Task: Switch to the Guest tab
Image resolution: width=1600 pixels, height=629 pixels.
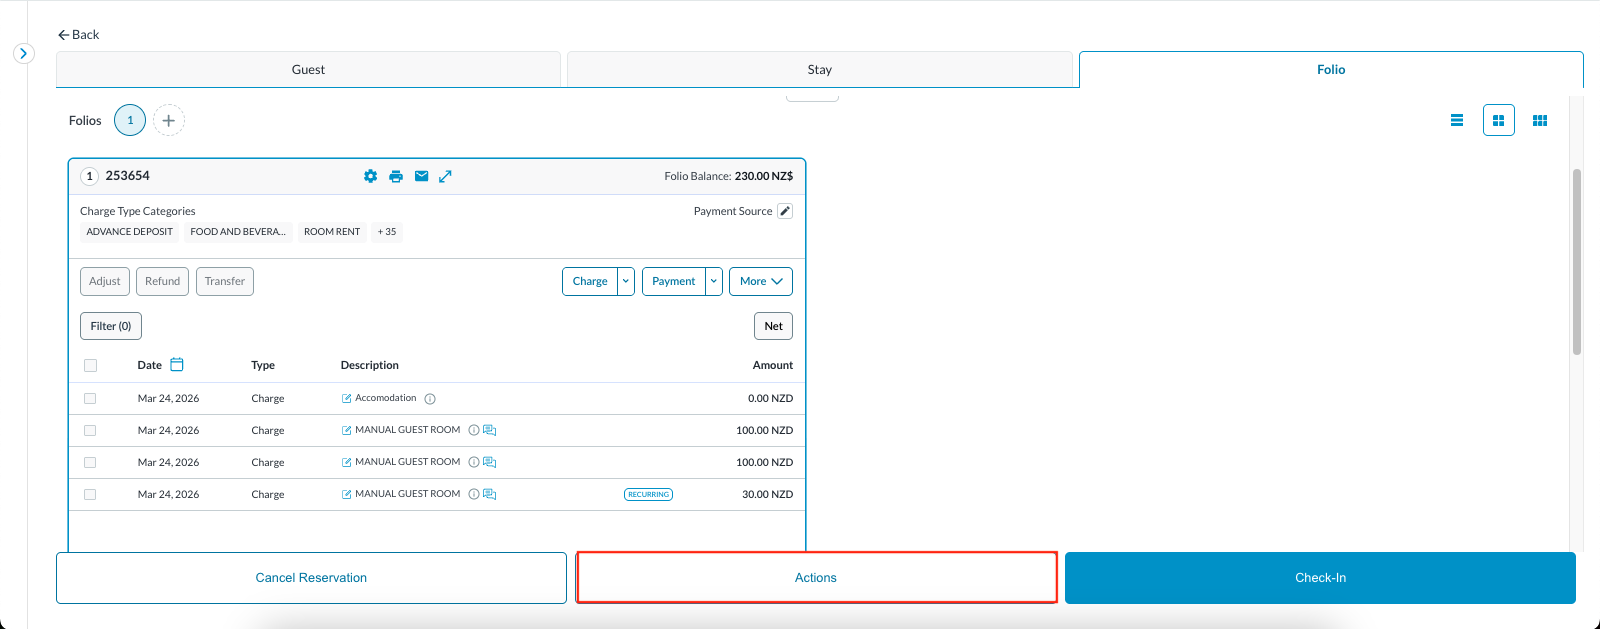Action: click(x=308, y=70)
